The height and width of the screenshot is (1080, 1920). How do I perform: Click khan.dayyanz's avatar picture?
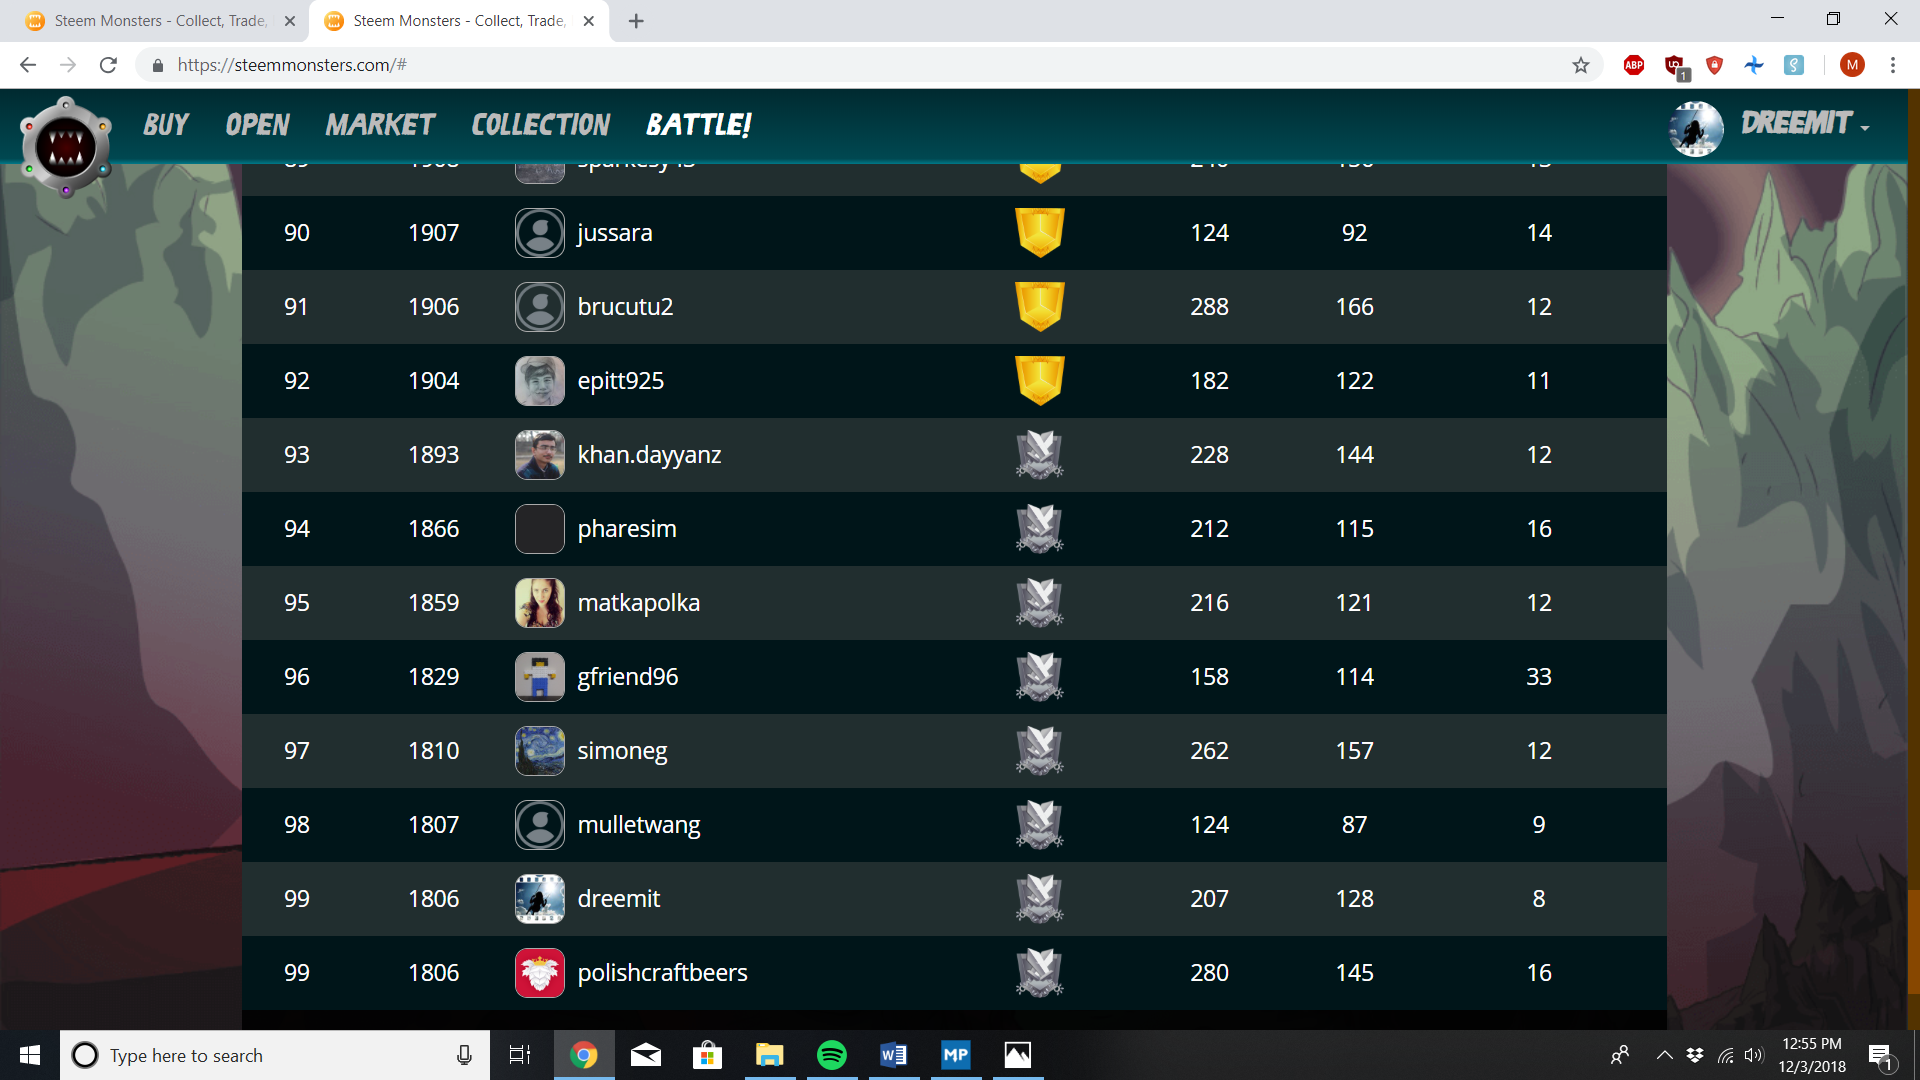(540, 455)
